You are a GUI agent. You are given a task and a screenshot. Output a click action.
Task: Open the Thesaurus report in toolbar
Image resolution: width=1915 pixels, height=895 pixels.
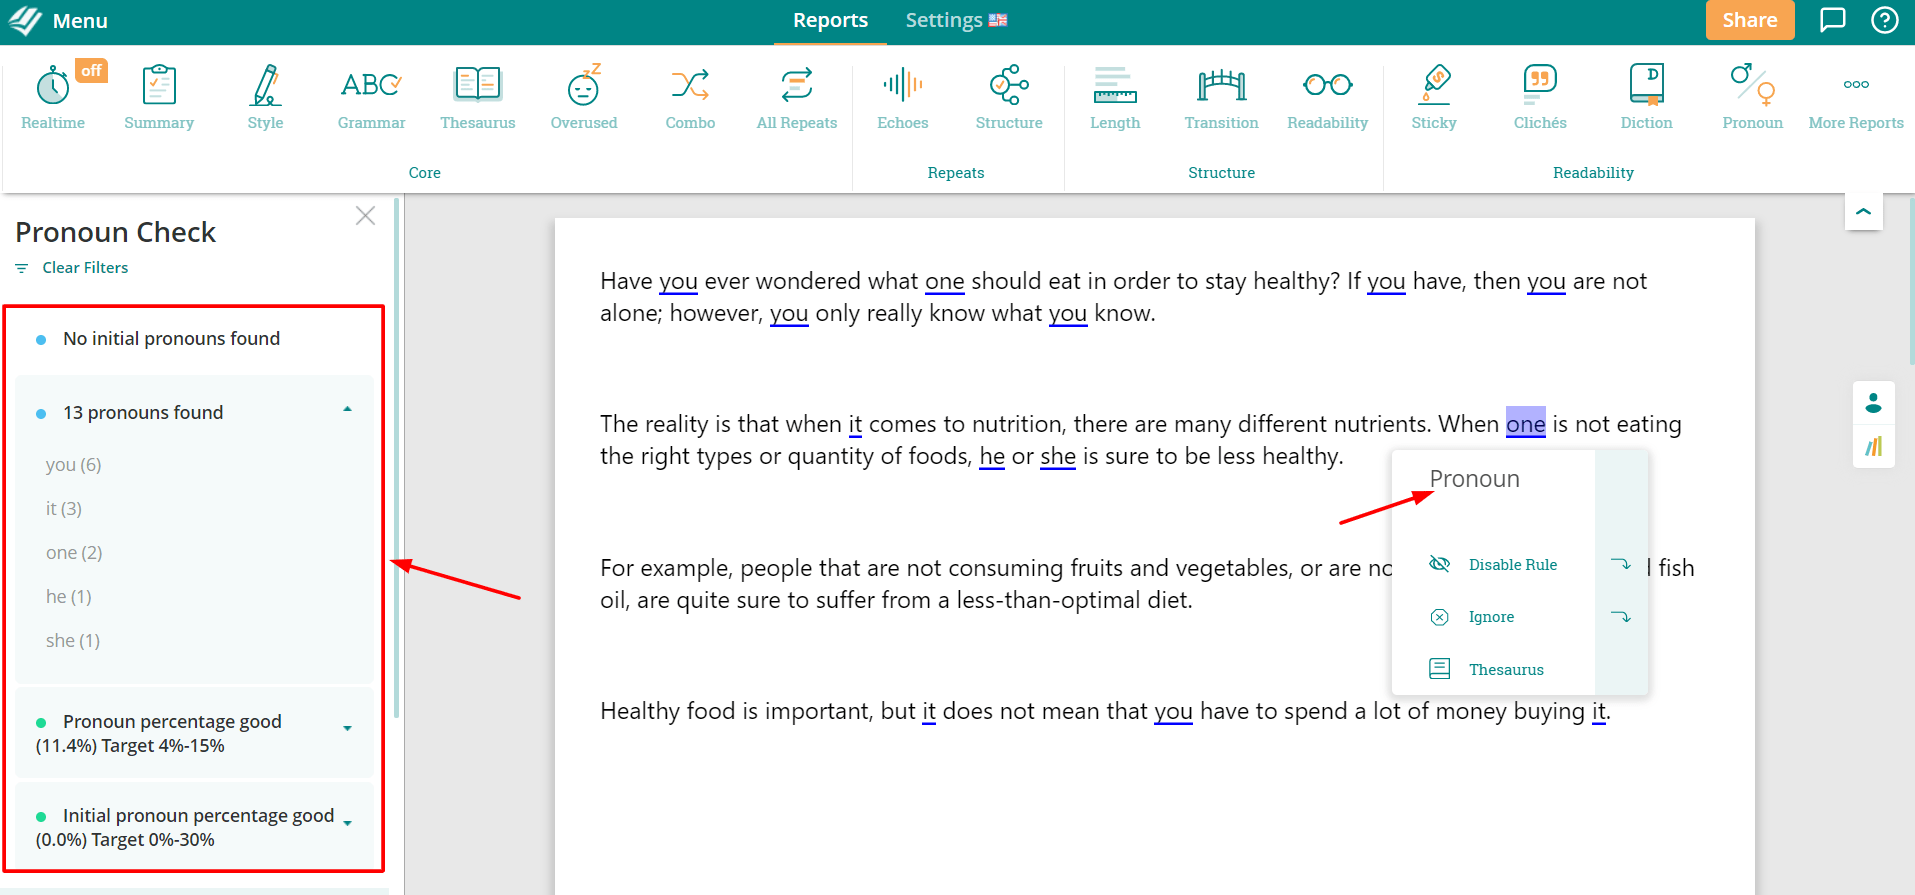pos(477,97)
